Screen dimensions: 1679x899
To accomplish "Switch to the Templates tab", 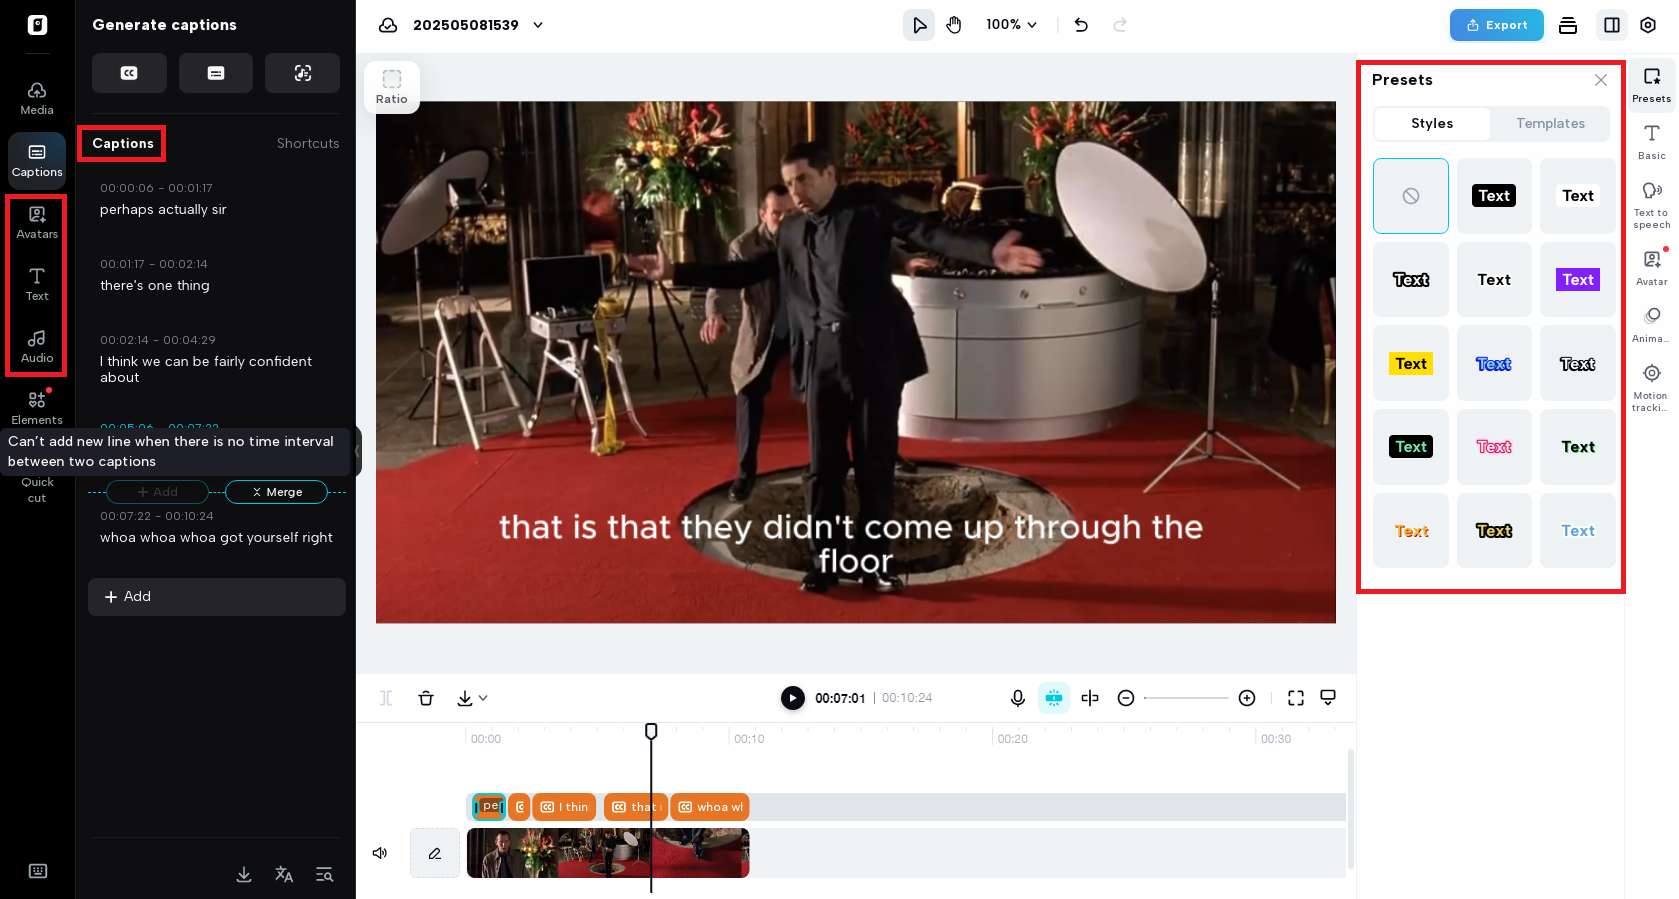I will tap(1550, 124).
